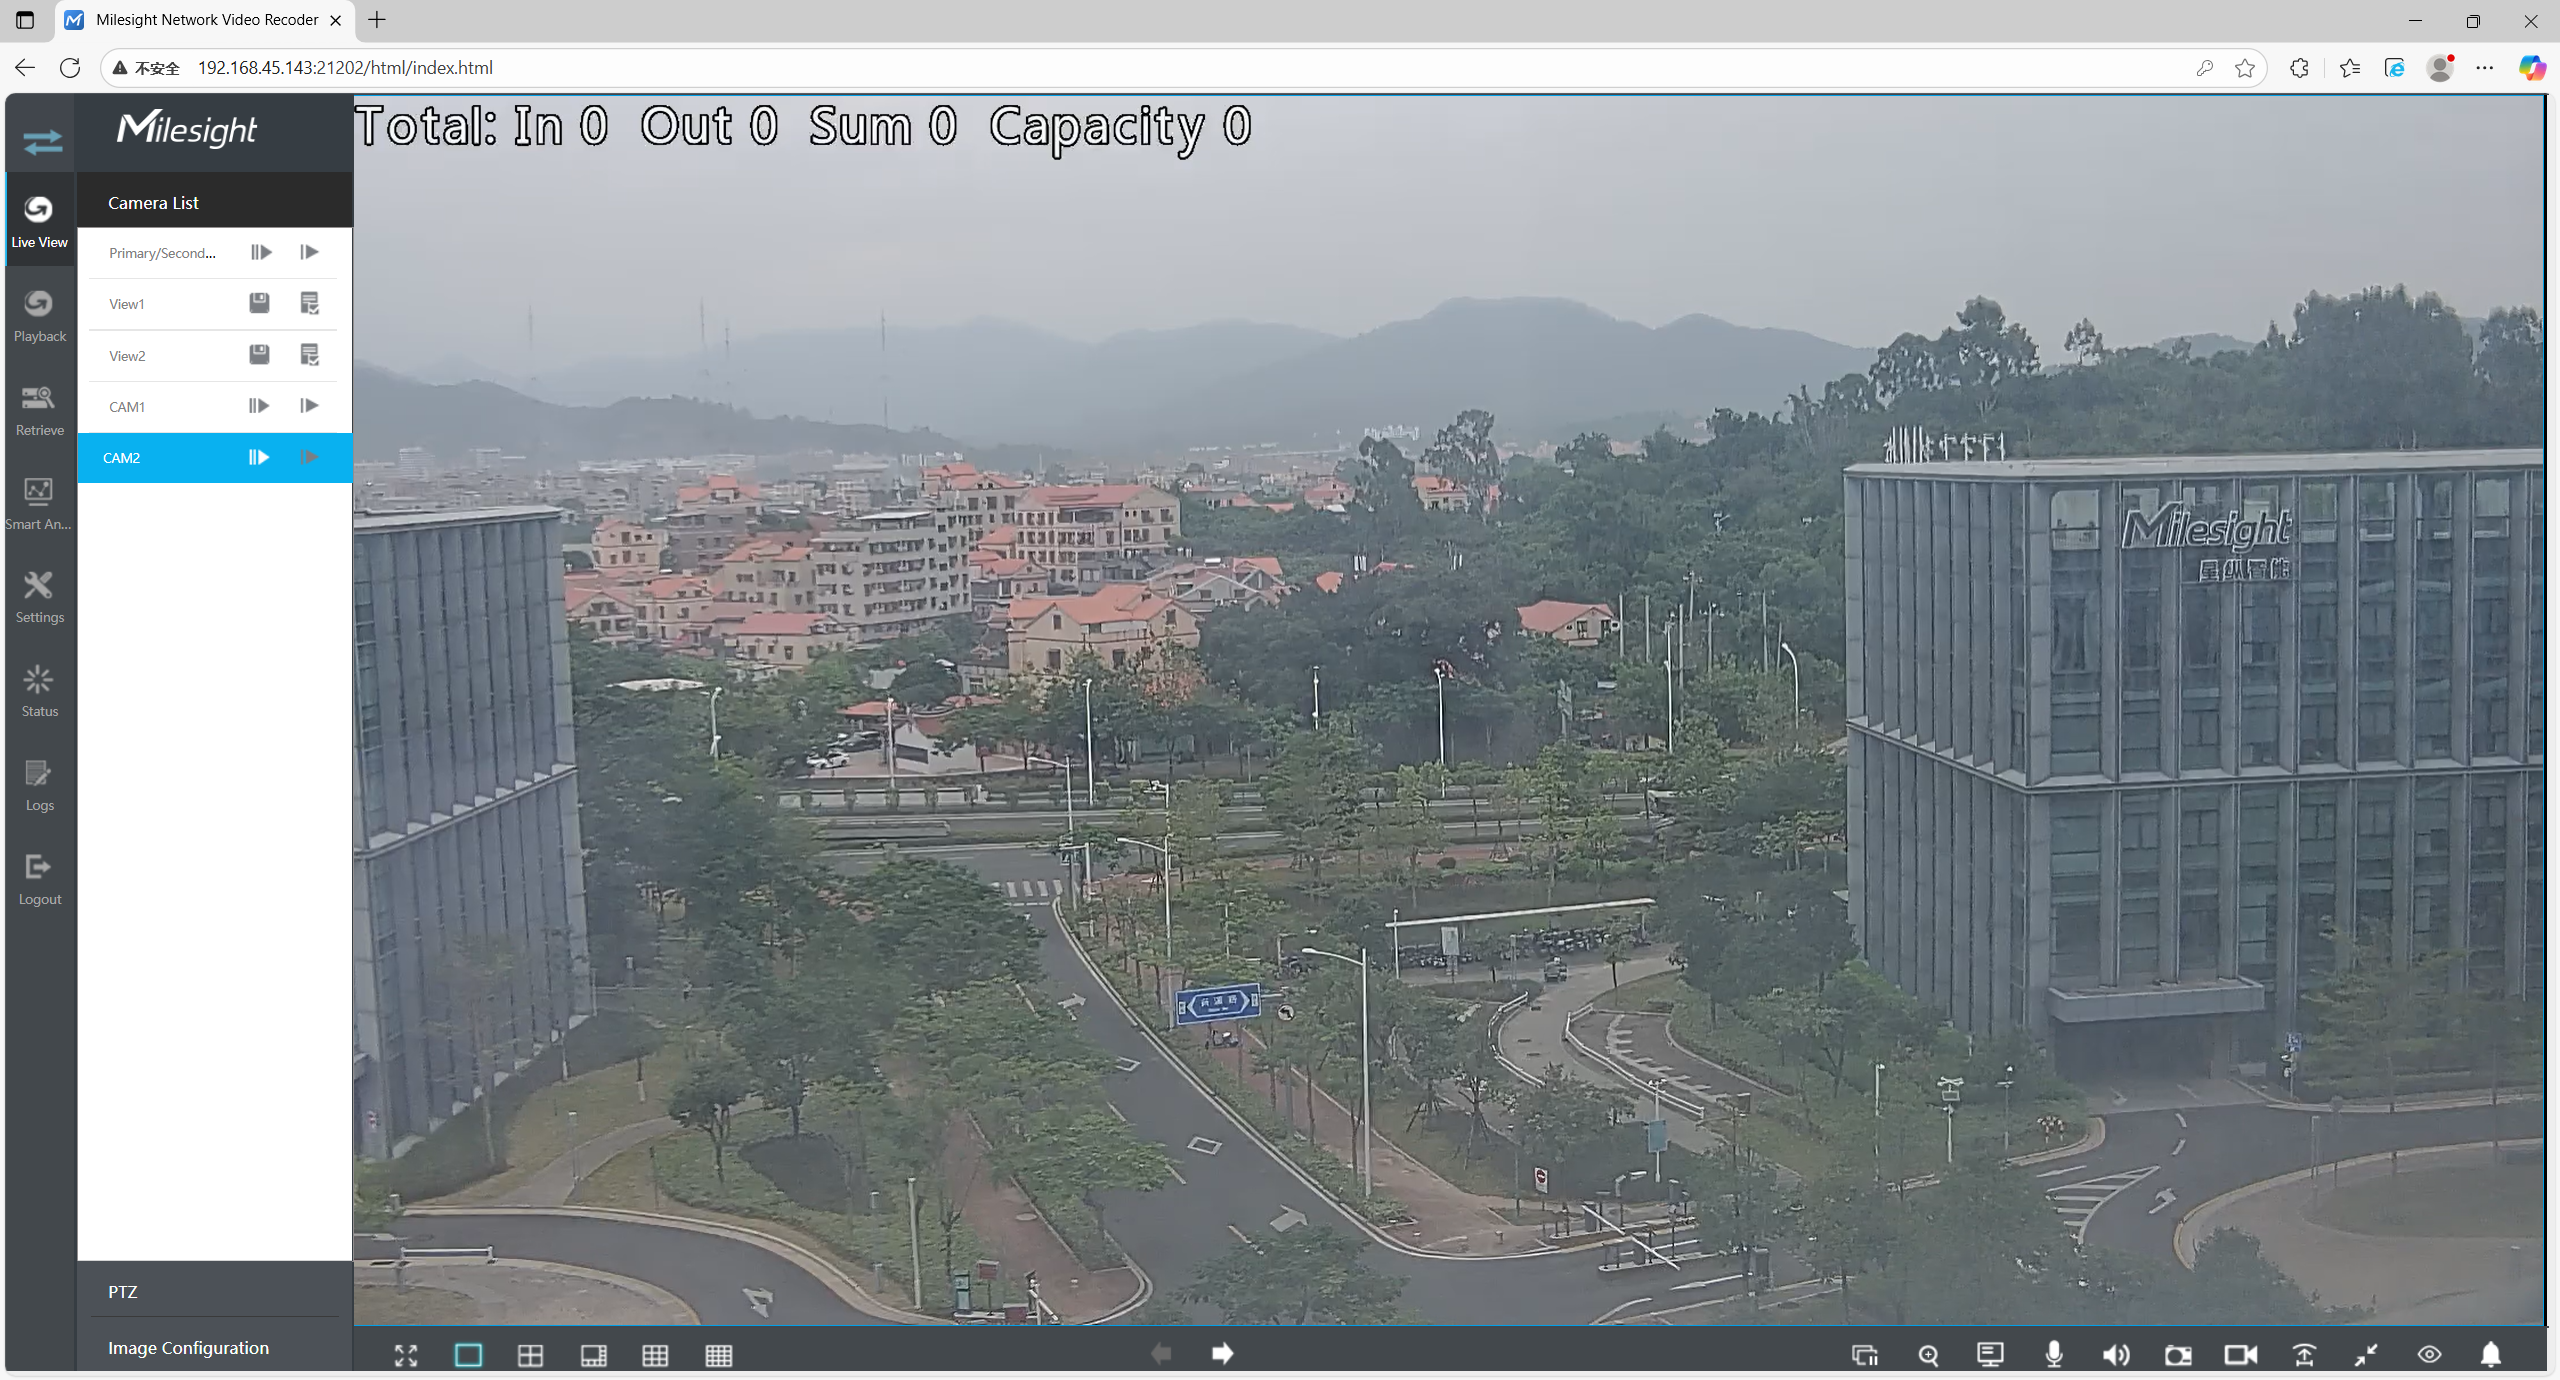Save layout View1 with floppy icon
2560x1380 pixels.
coord(259,303)
